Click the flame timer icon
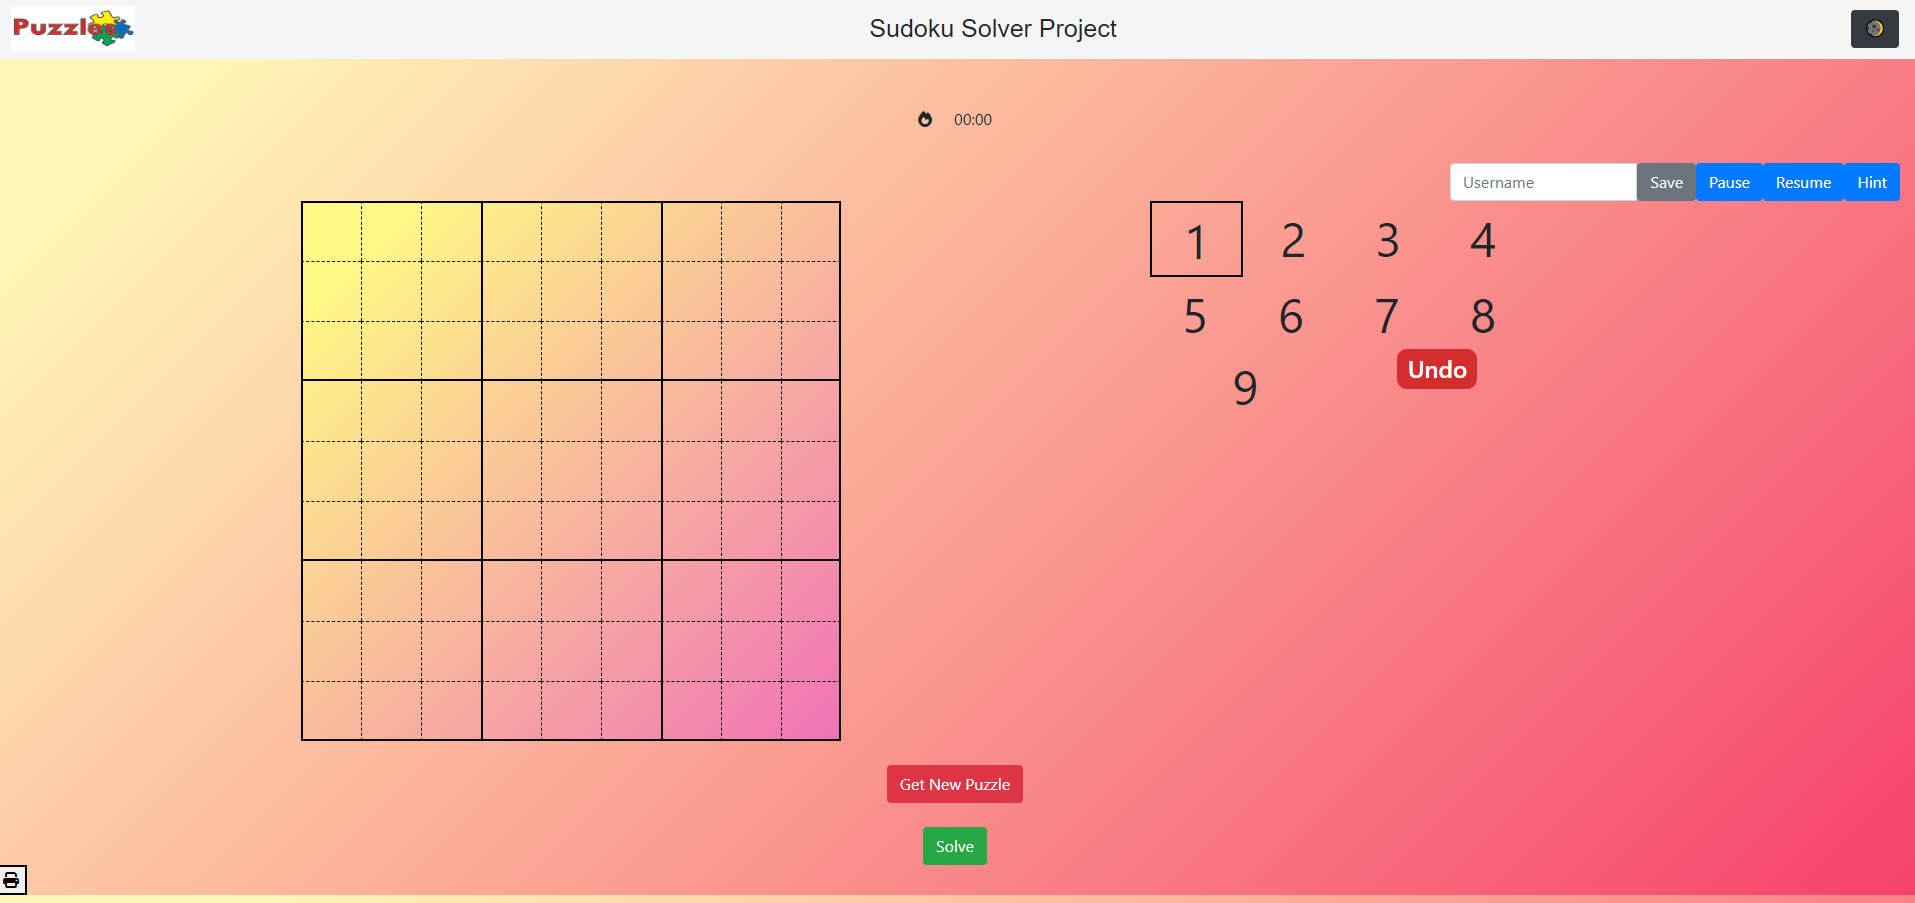Image resolution: width=1915 pixels, height=903 pixels. click(925, 119)
